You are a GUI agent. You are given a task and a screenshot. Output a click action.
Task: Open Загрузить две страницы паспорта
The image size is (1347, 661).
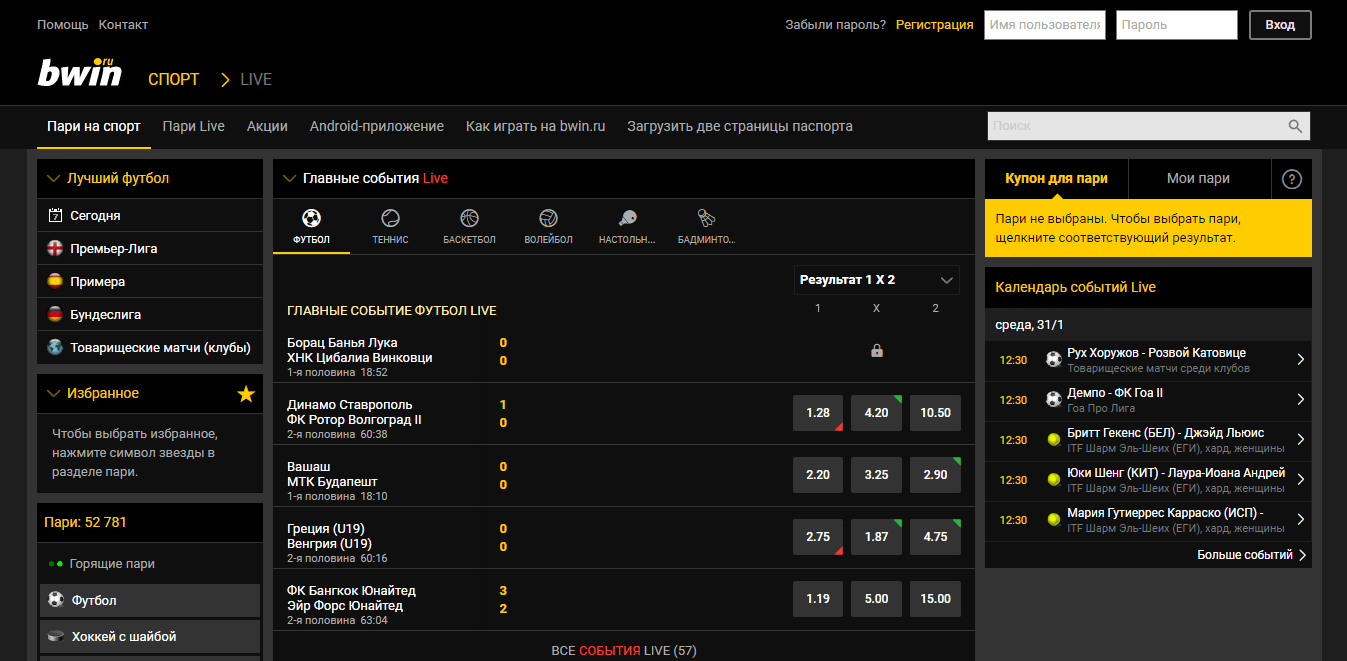740,126
